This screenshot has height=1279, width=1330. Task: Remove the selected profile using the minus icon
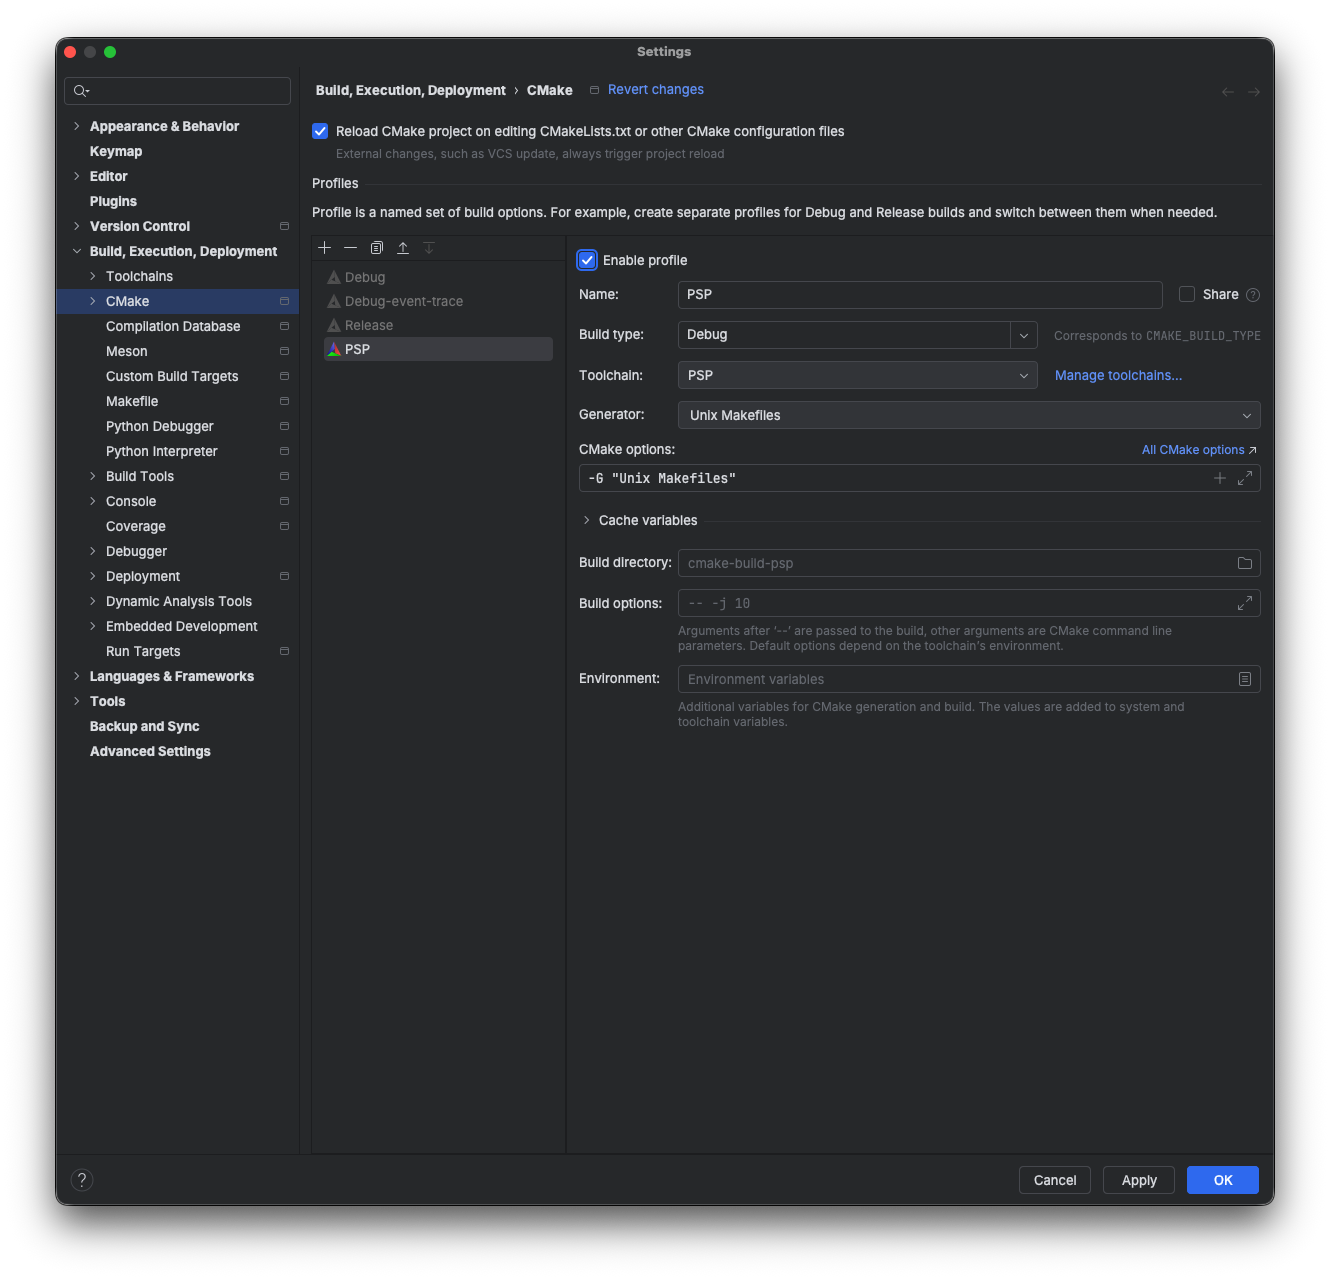click(x=350, y=247)
